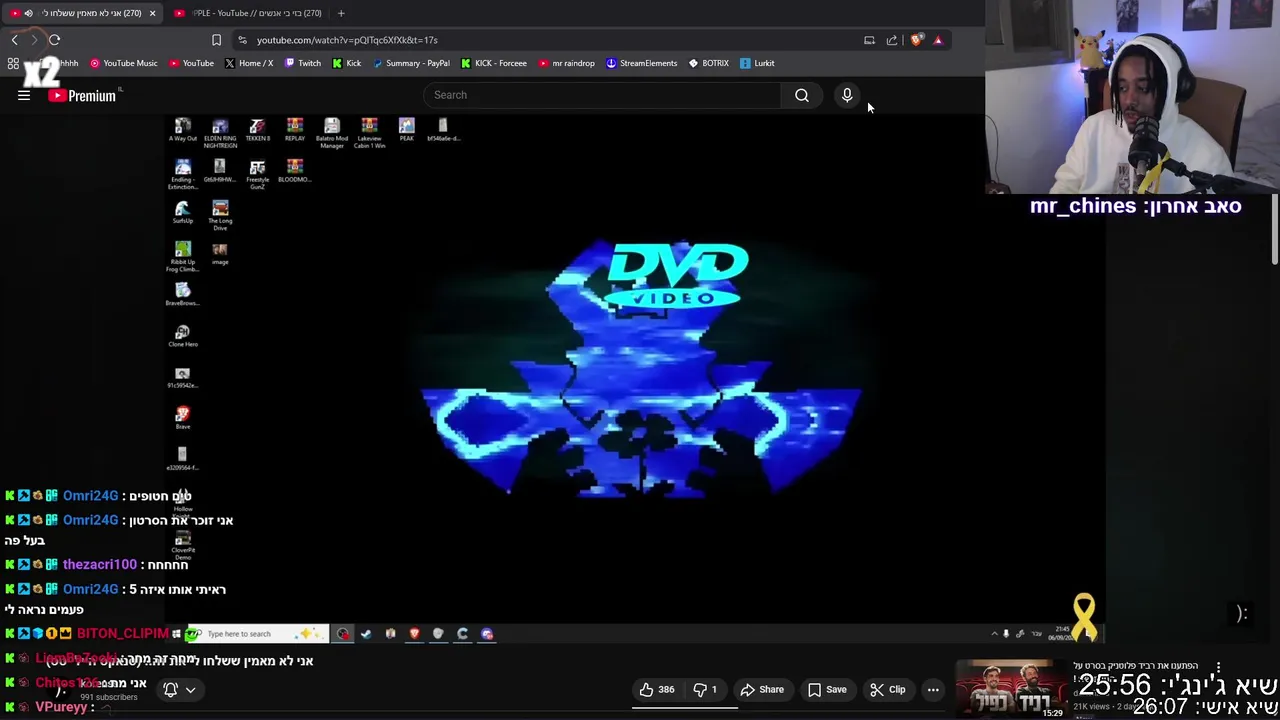Open the YouTube Music bookmark
Viewport: 1280px width, 720px height.
point(124,63)
